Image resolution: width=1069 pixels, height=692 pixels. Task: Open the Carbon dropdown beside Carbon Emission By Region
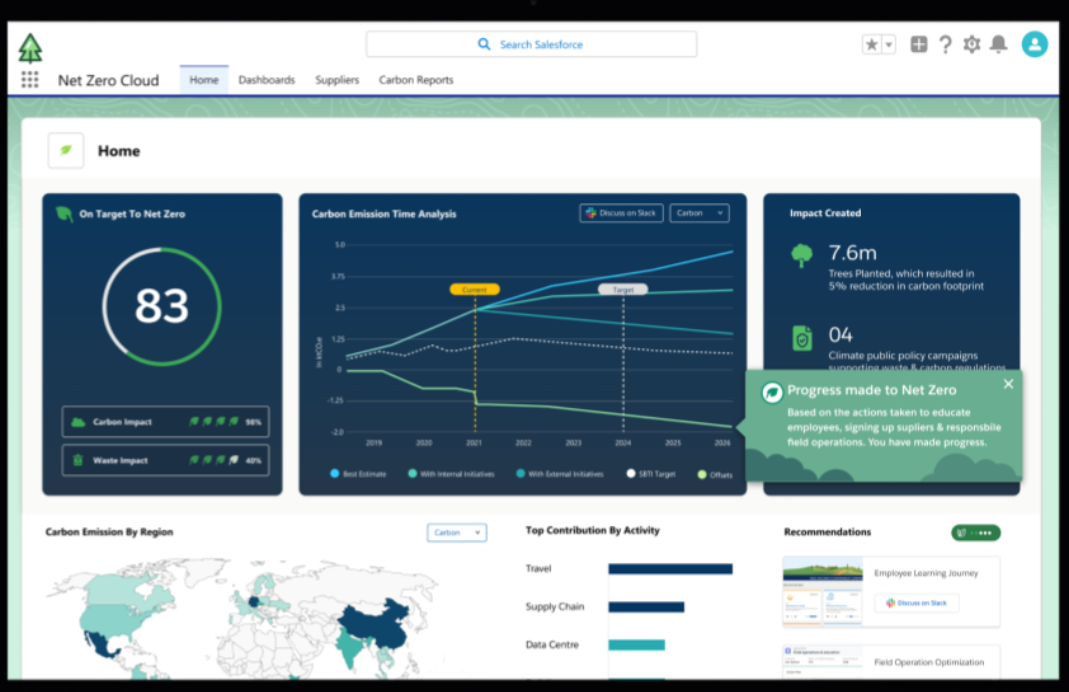coord(456,532)
